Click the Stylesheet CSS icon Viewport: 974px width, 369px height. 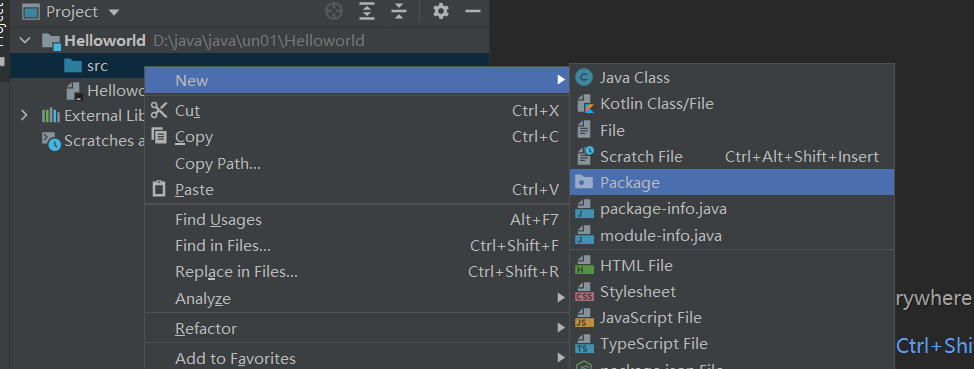585,291
